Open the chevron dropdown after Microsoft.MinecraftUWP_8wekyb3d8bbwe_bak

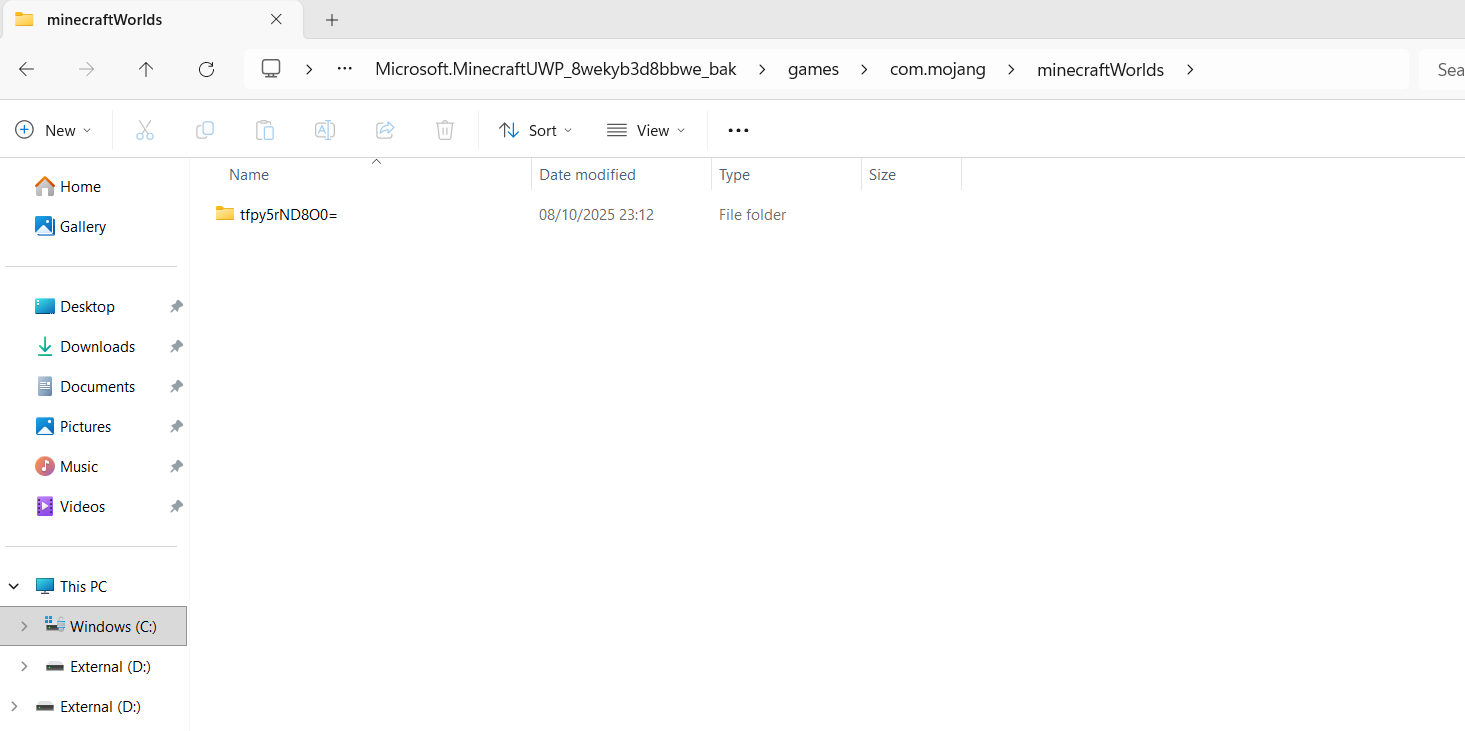coord(763,69)
